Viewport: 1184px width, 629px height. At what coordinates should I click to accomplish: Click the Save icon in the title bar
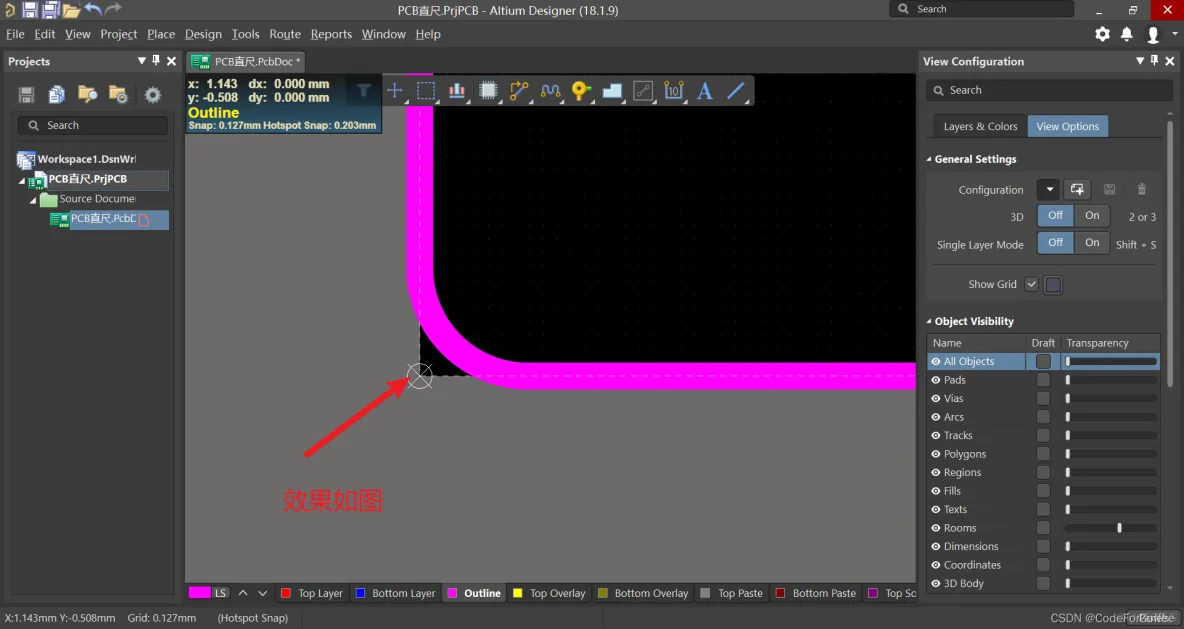pyautogui.click(x=30, y=10)
